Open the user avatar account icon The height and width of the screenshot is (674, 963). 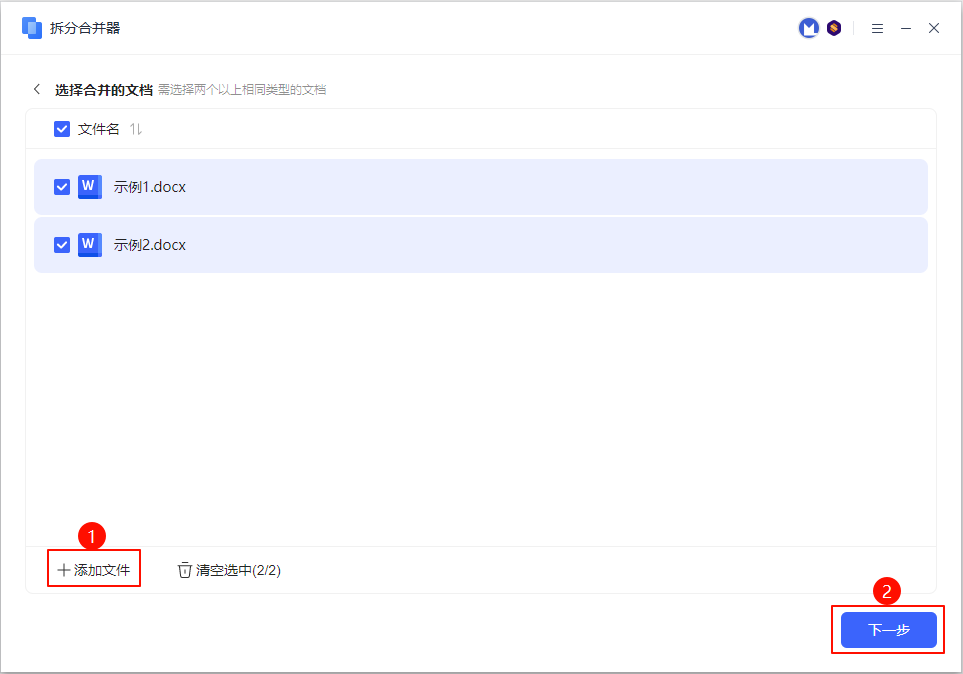tap(808, 28)
